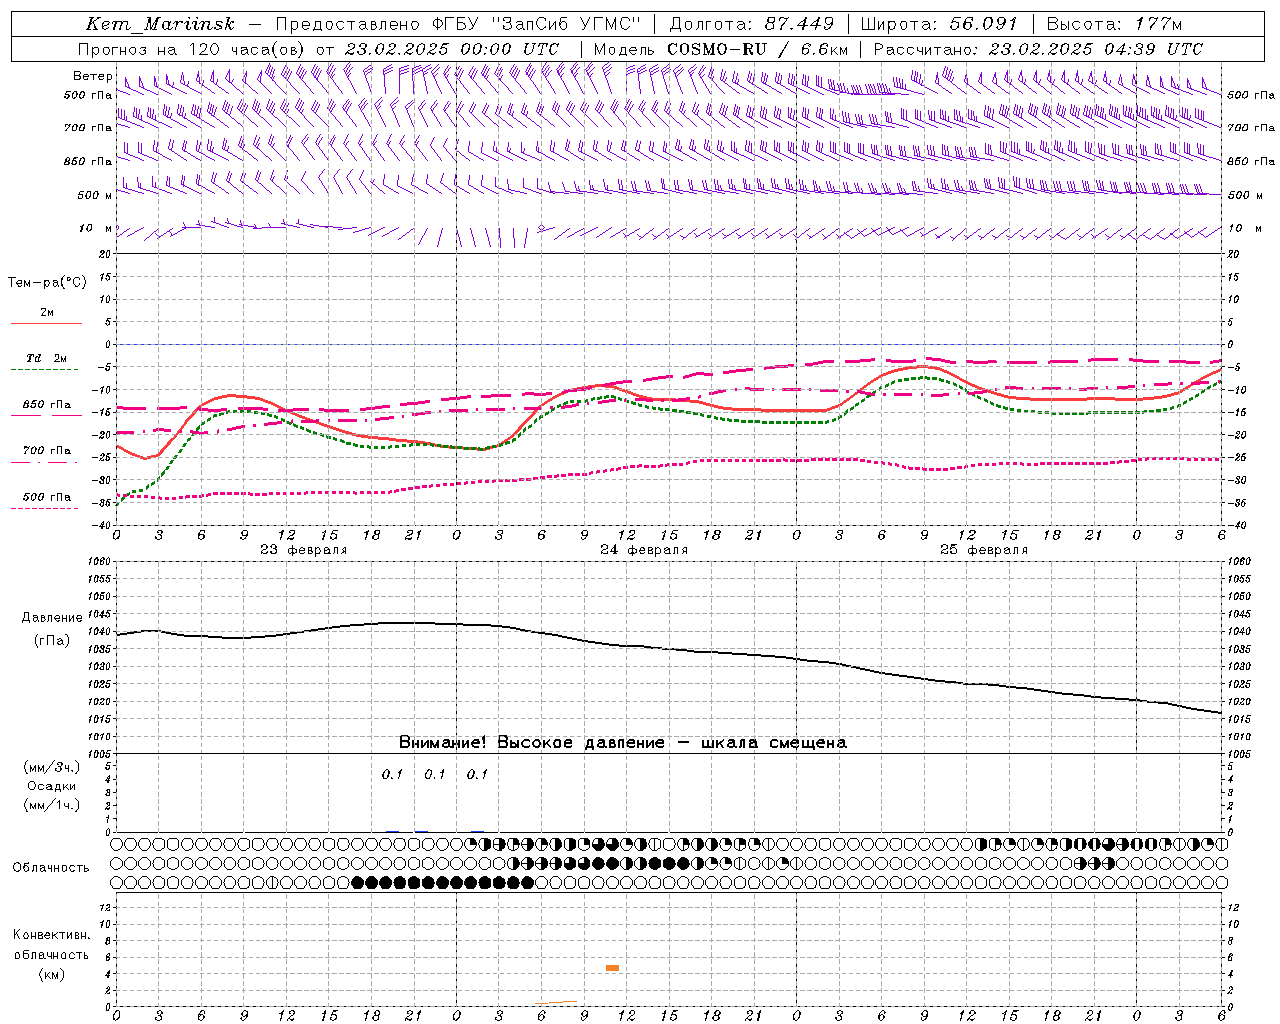Select the 'Модель COSMO-RU / 6.6км' text
This screenshot has height=1024, width=1280.
point(721,49)
